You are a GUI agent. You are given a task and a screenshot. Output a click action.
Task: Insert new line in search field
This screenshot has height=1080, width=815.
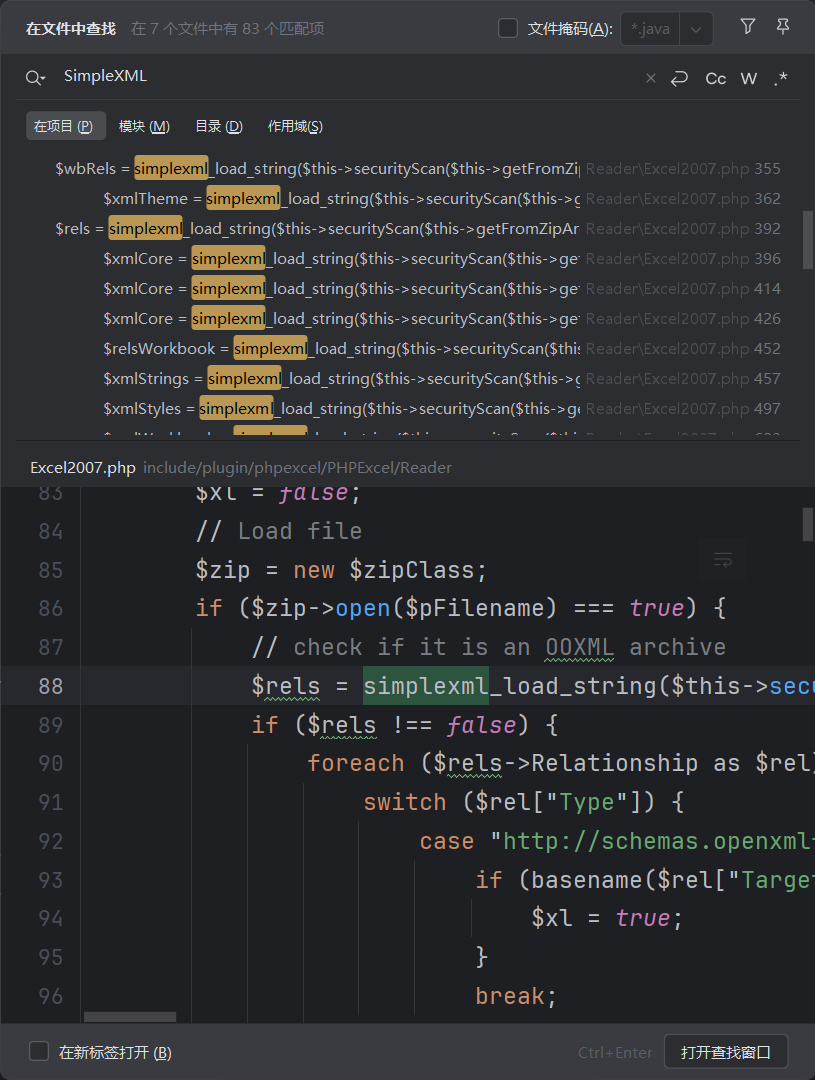pyautogui.click(x=679, y=79)
